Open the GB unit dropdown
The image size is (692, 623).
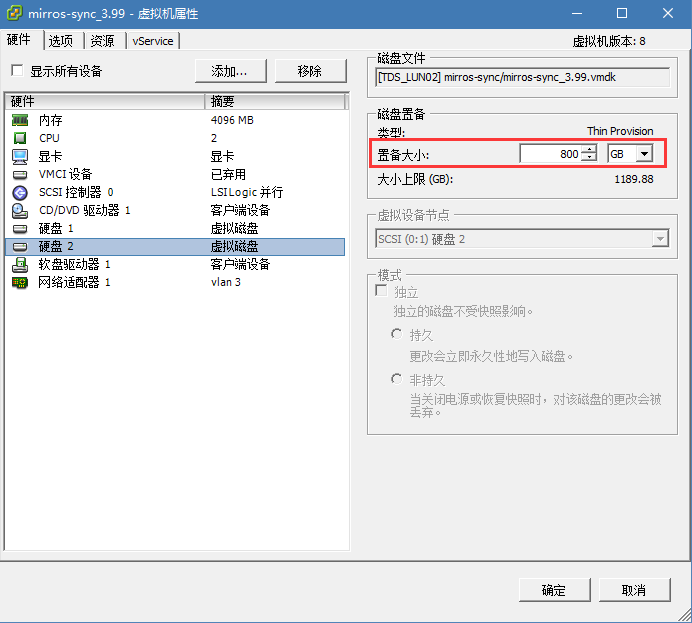click(643, 154)
